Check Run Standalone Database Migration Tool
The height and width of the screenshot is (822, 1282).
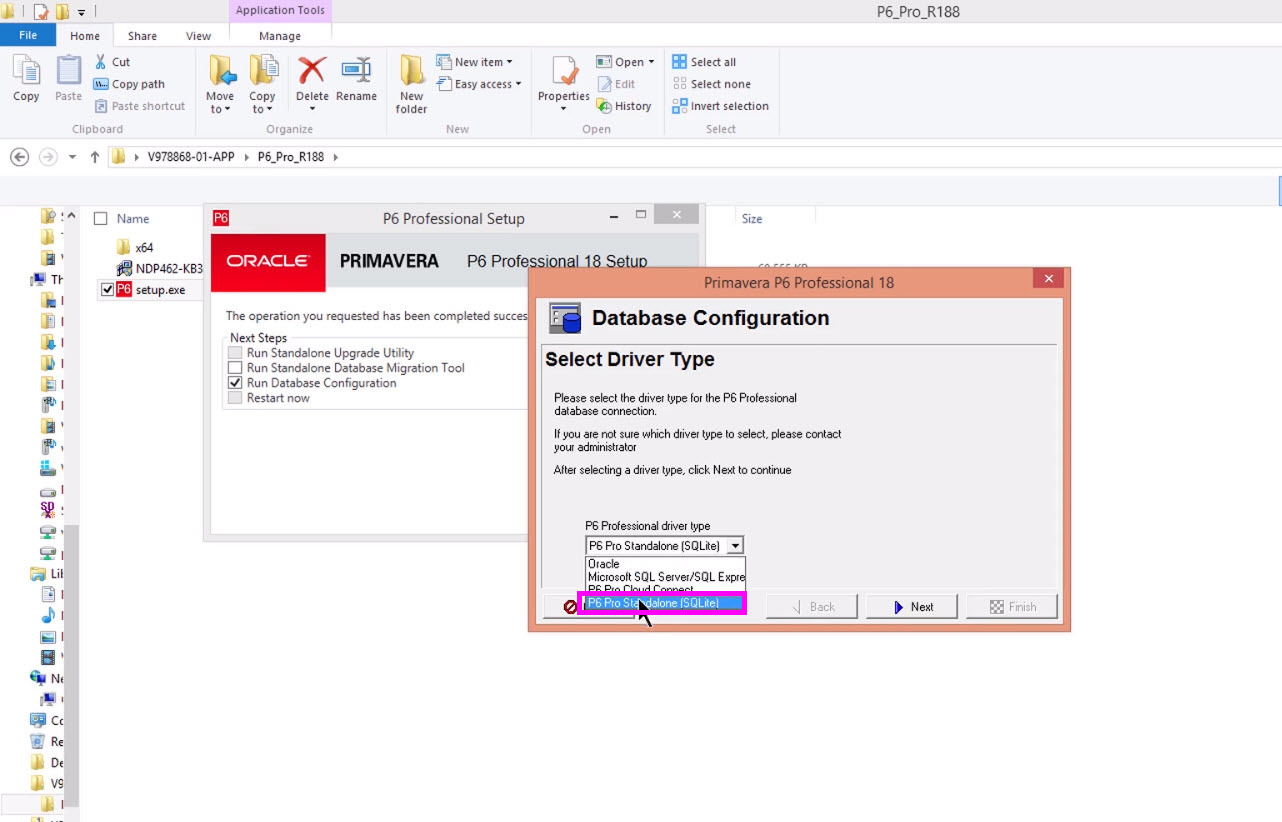(235, 368)
